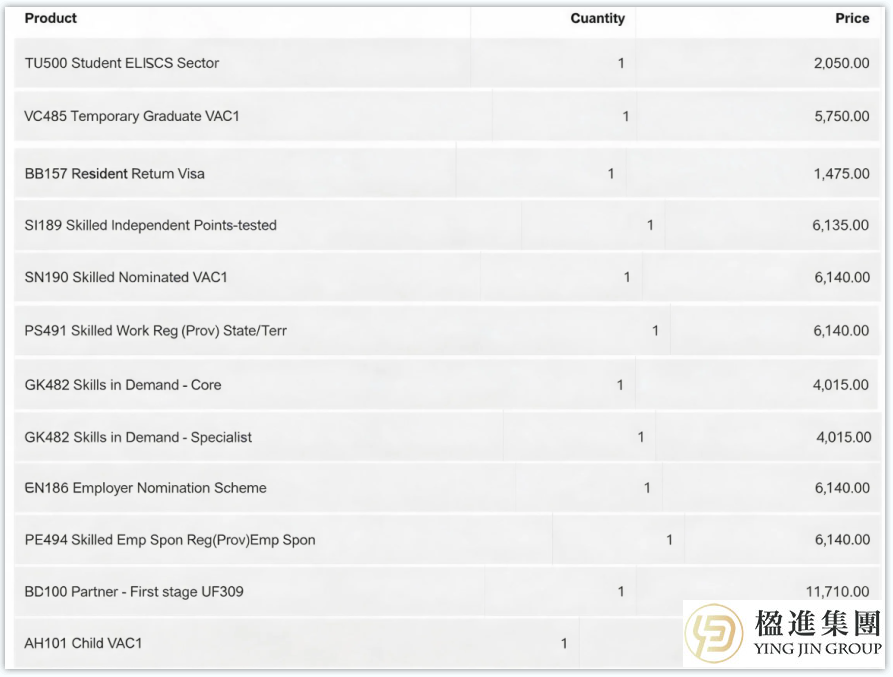Viewport: 893px width, 677px height.
Task: Select VC485 Temporary Graduate VAC1 product
Action: [x=132, y=116]
